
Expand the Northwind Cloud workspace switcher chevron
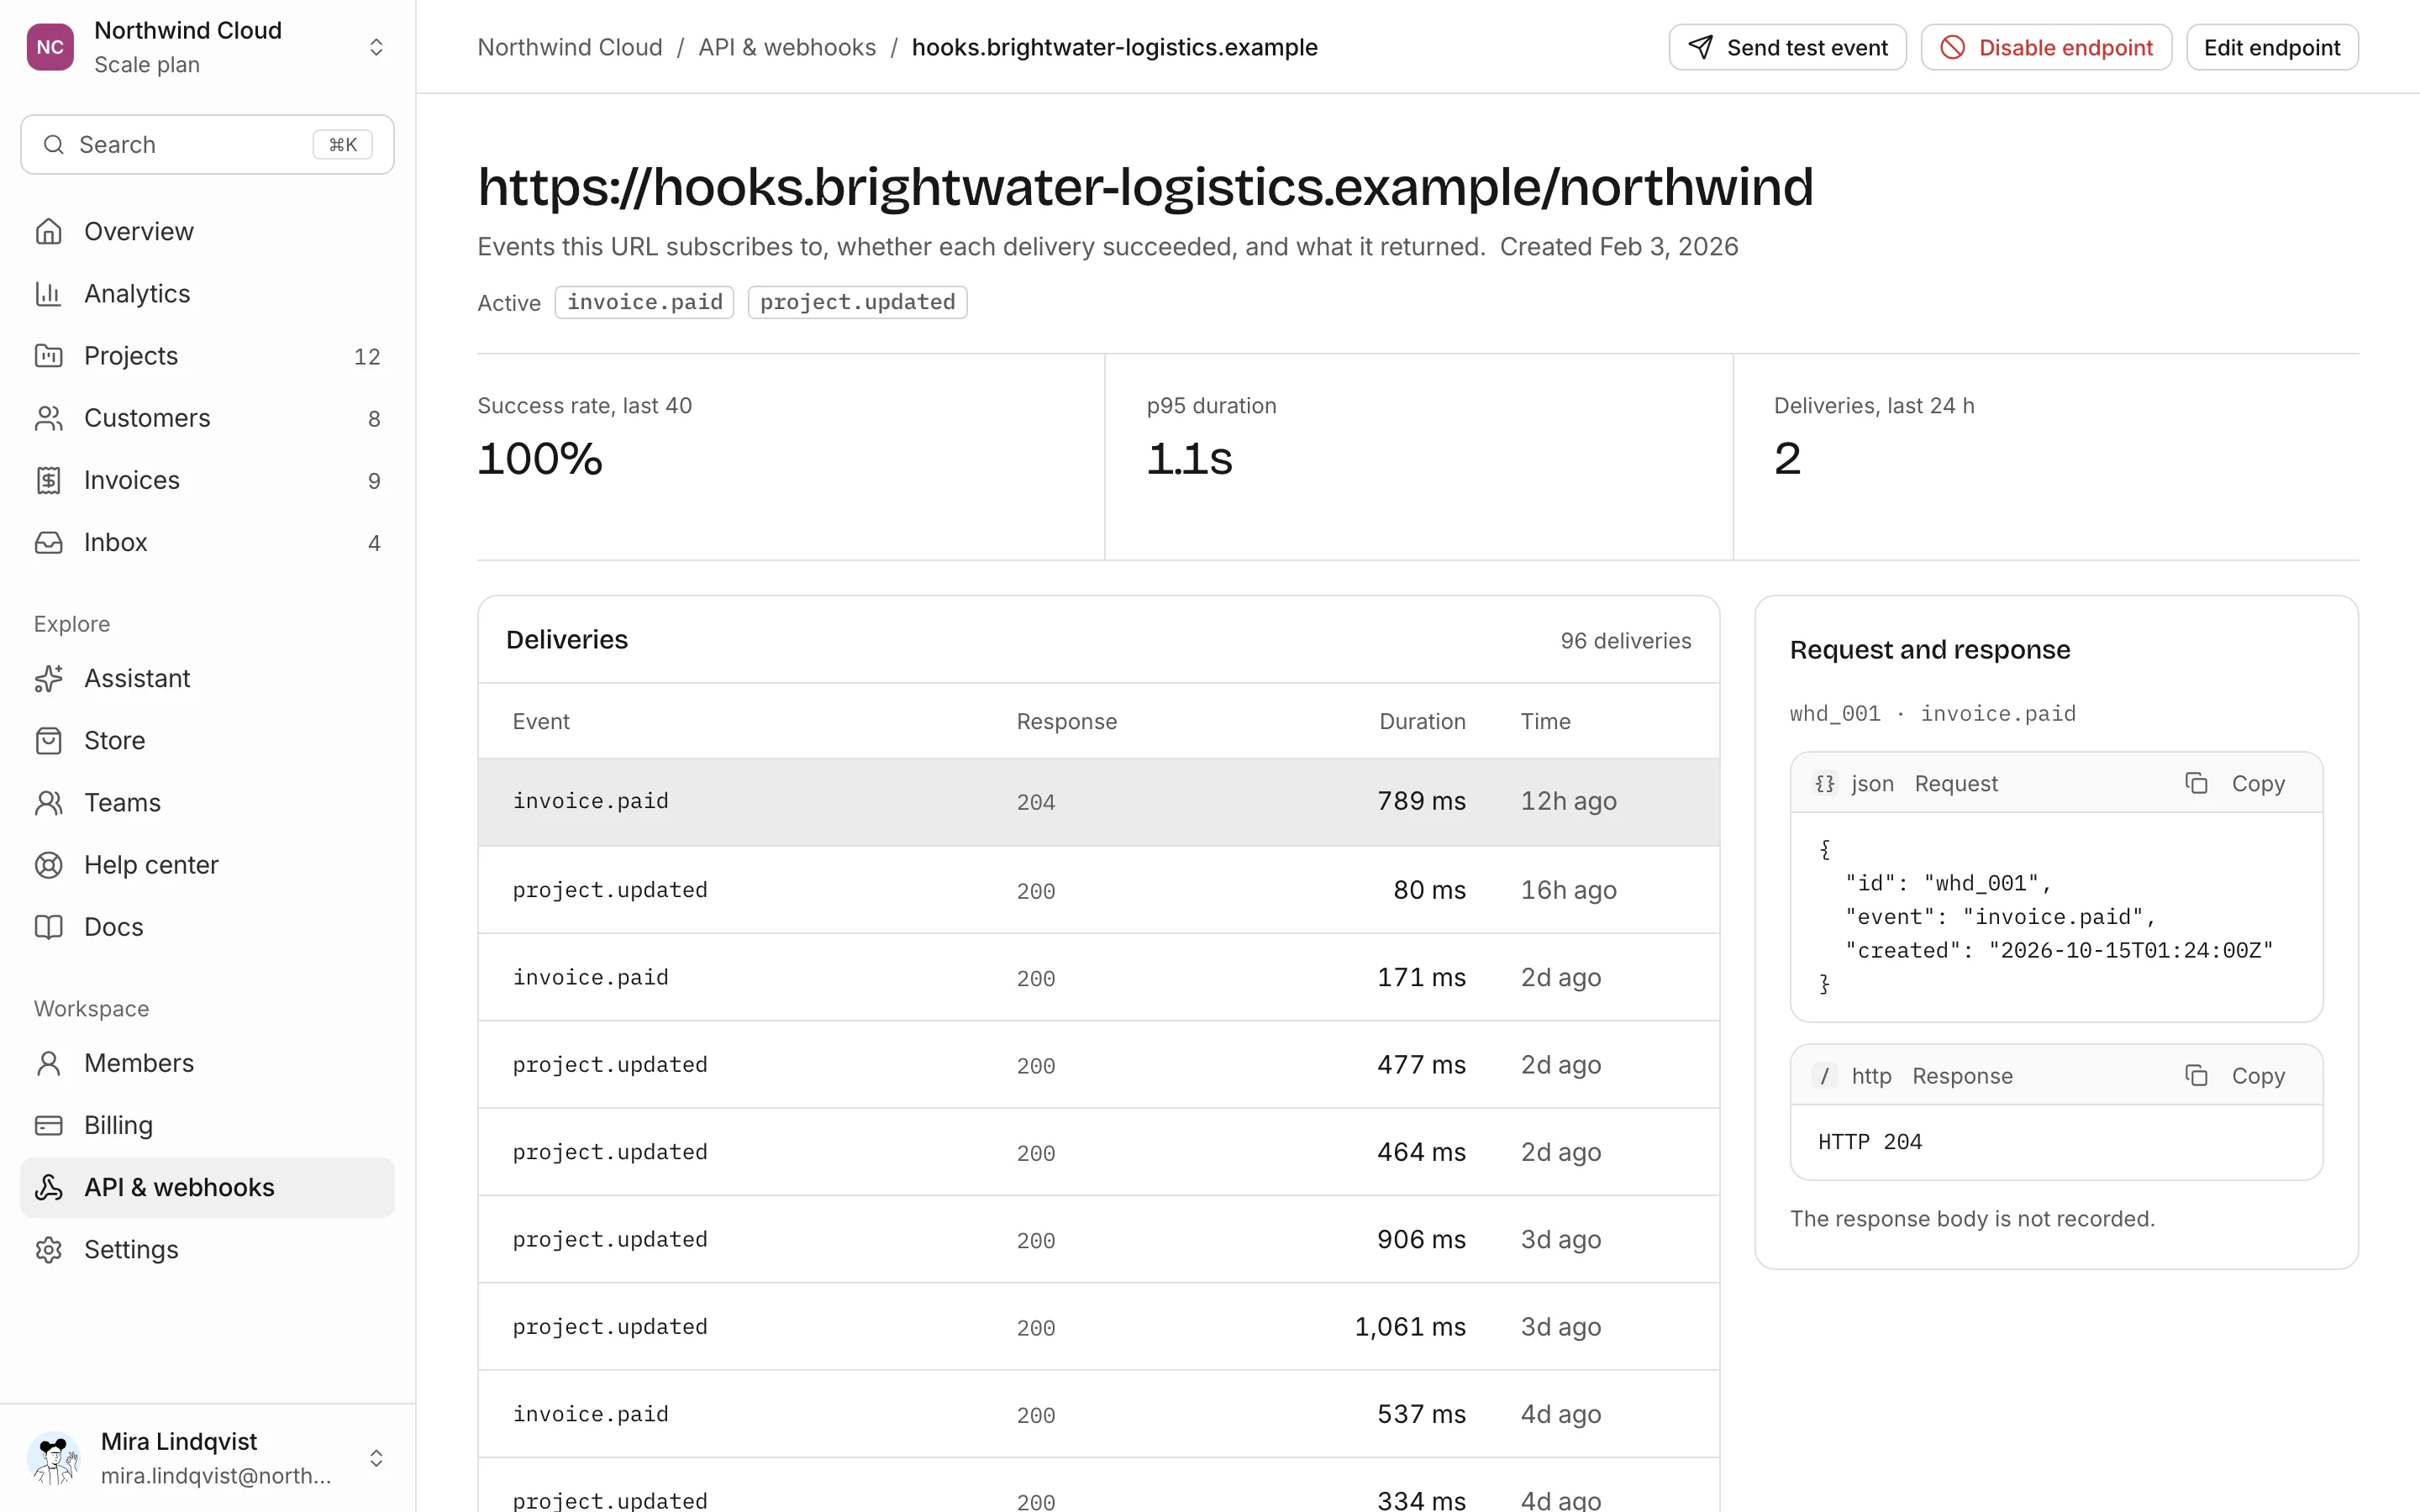(376, 47)
